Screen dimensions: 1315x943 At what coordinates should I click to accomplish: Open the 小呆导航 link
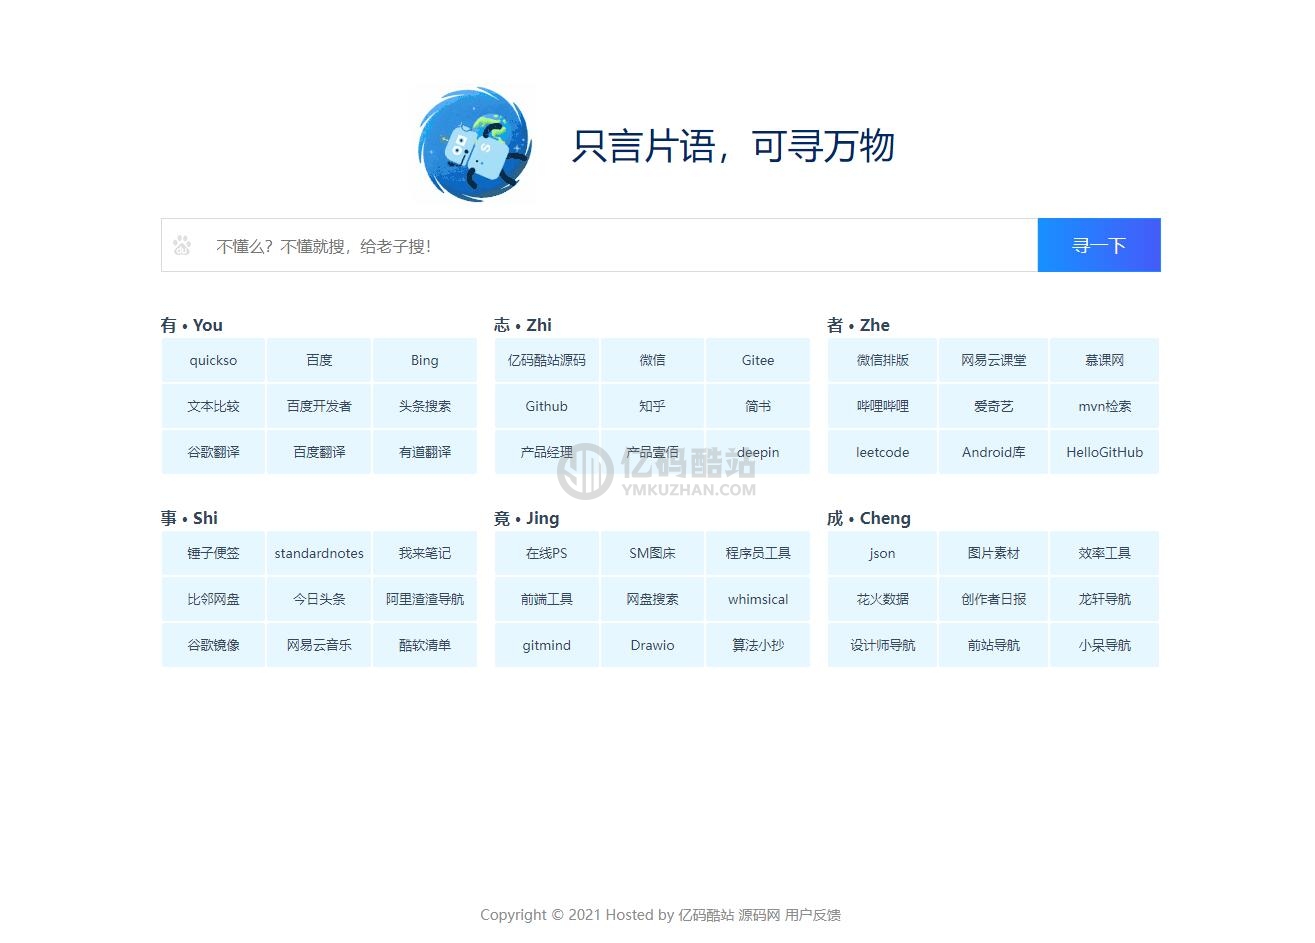[x=1105, y=645]
